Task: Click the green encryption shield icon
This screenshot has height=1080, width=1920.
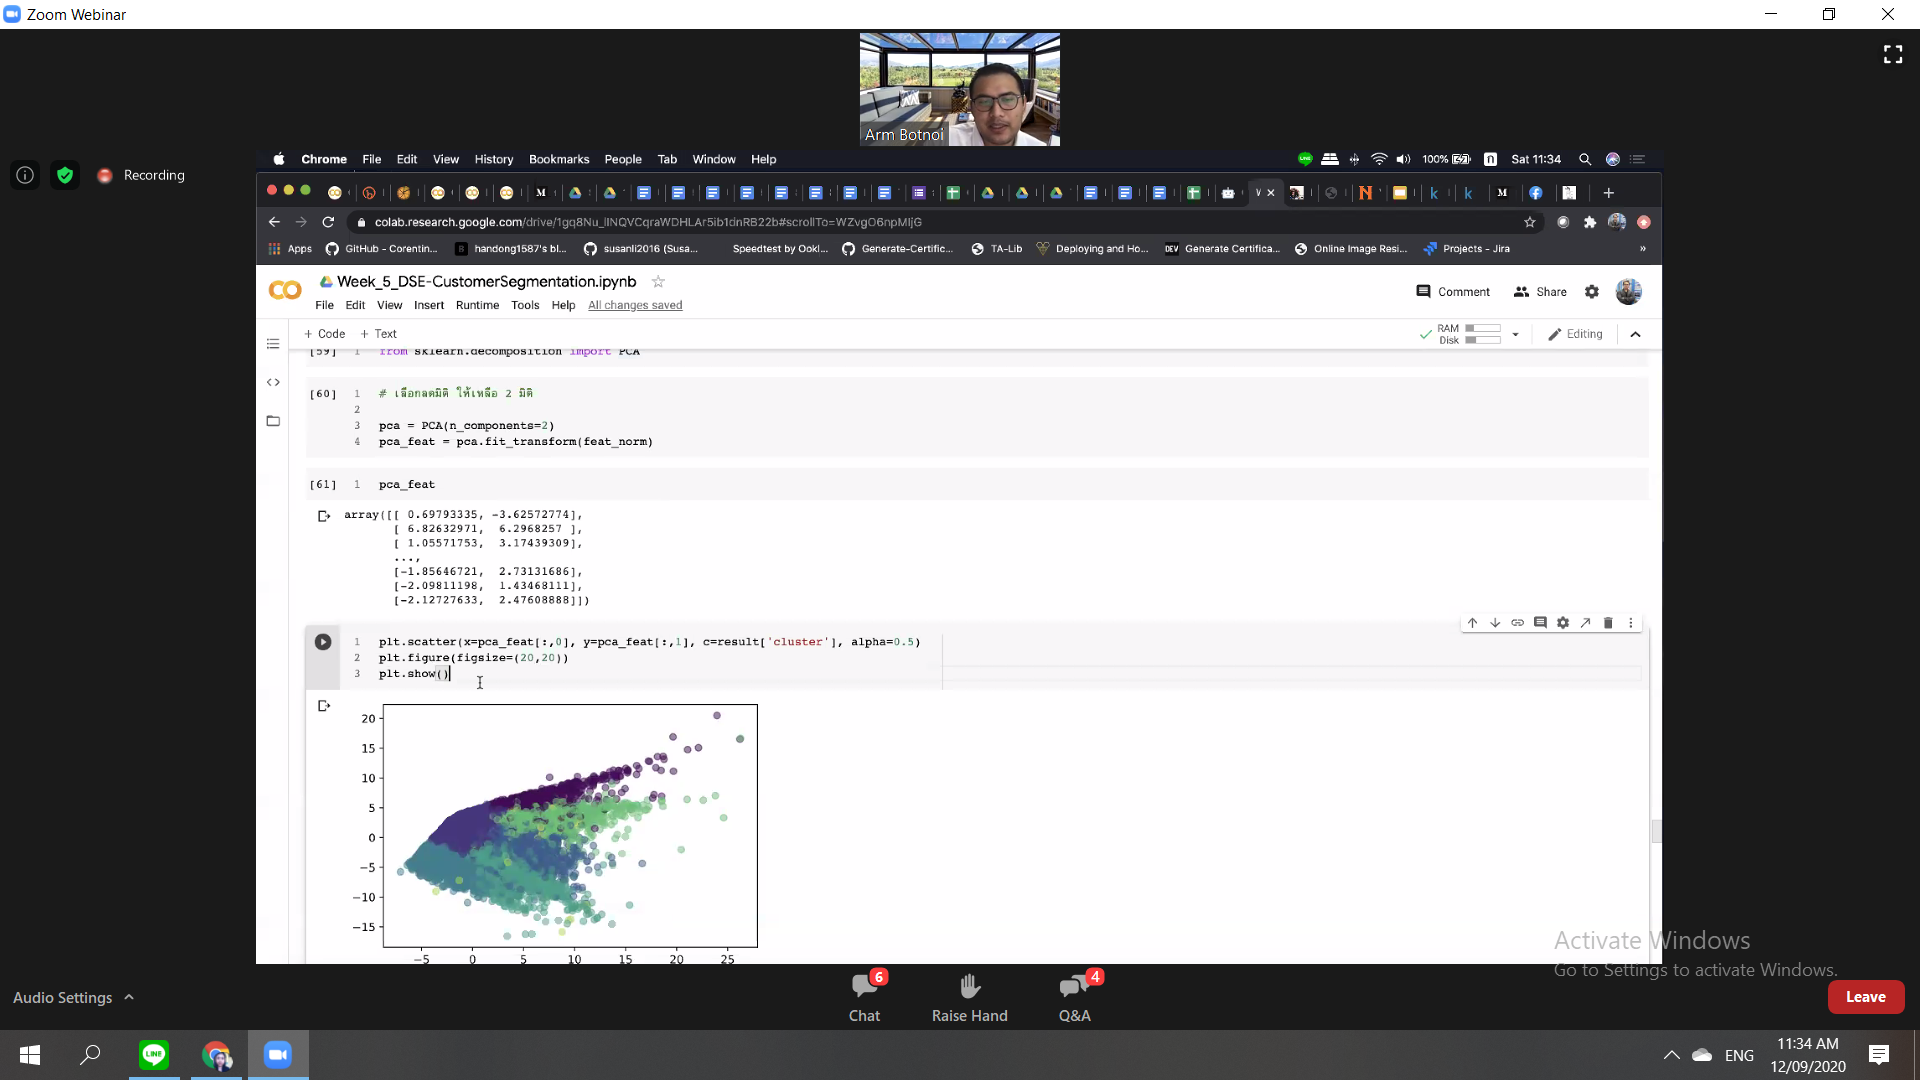Action: pyautogui.click(x=65, y=175)
